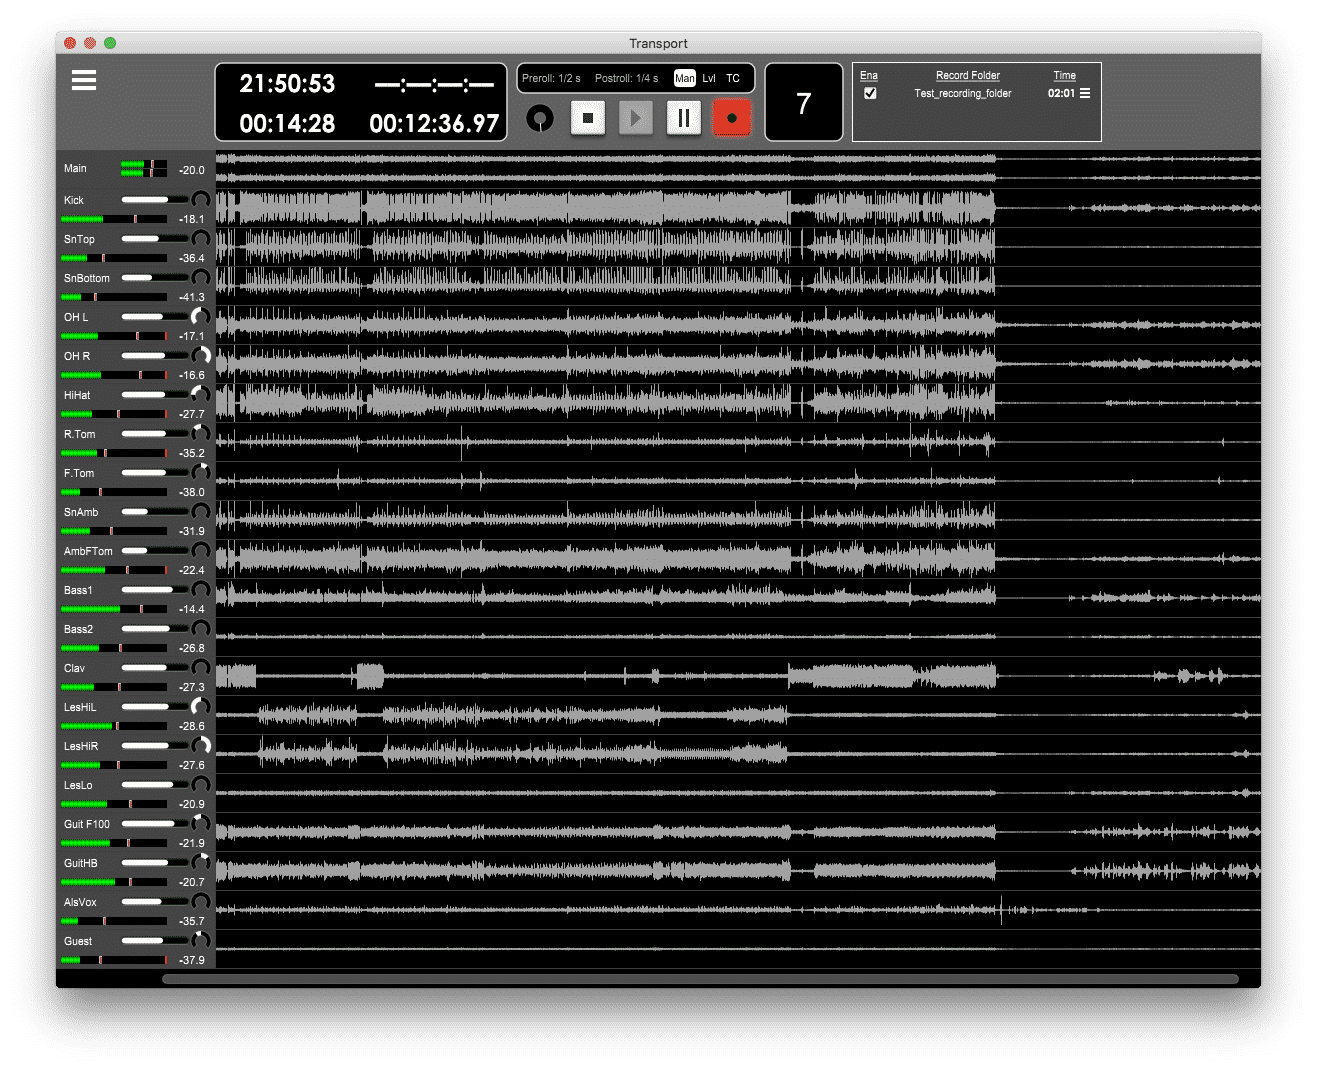
Task: Open the Preroll 1/2 s setting
Action: point(551,78)
